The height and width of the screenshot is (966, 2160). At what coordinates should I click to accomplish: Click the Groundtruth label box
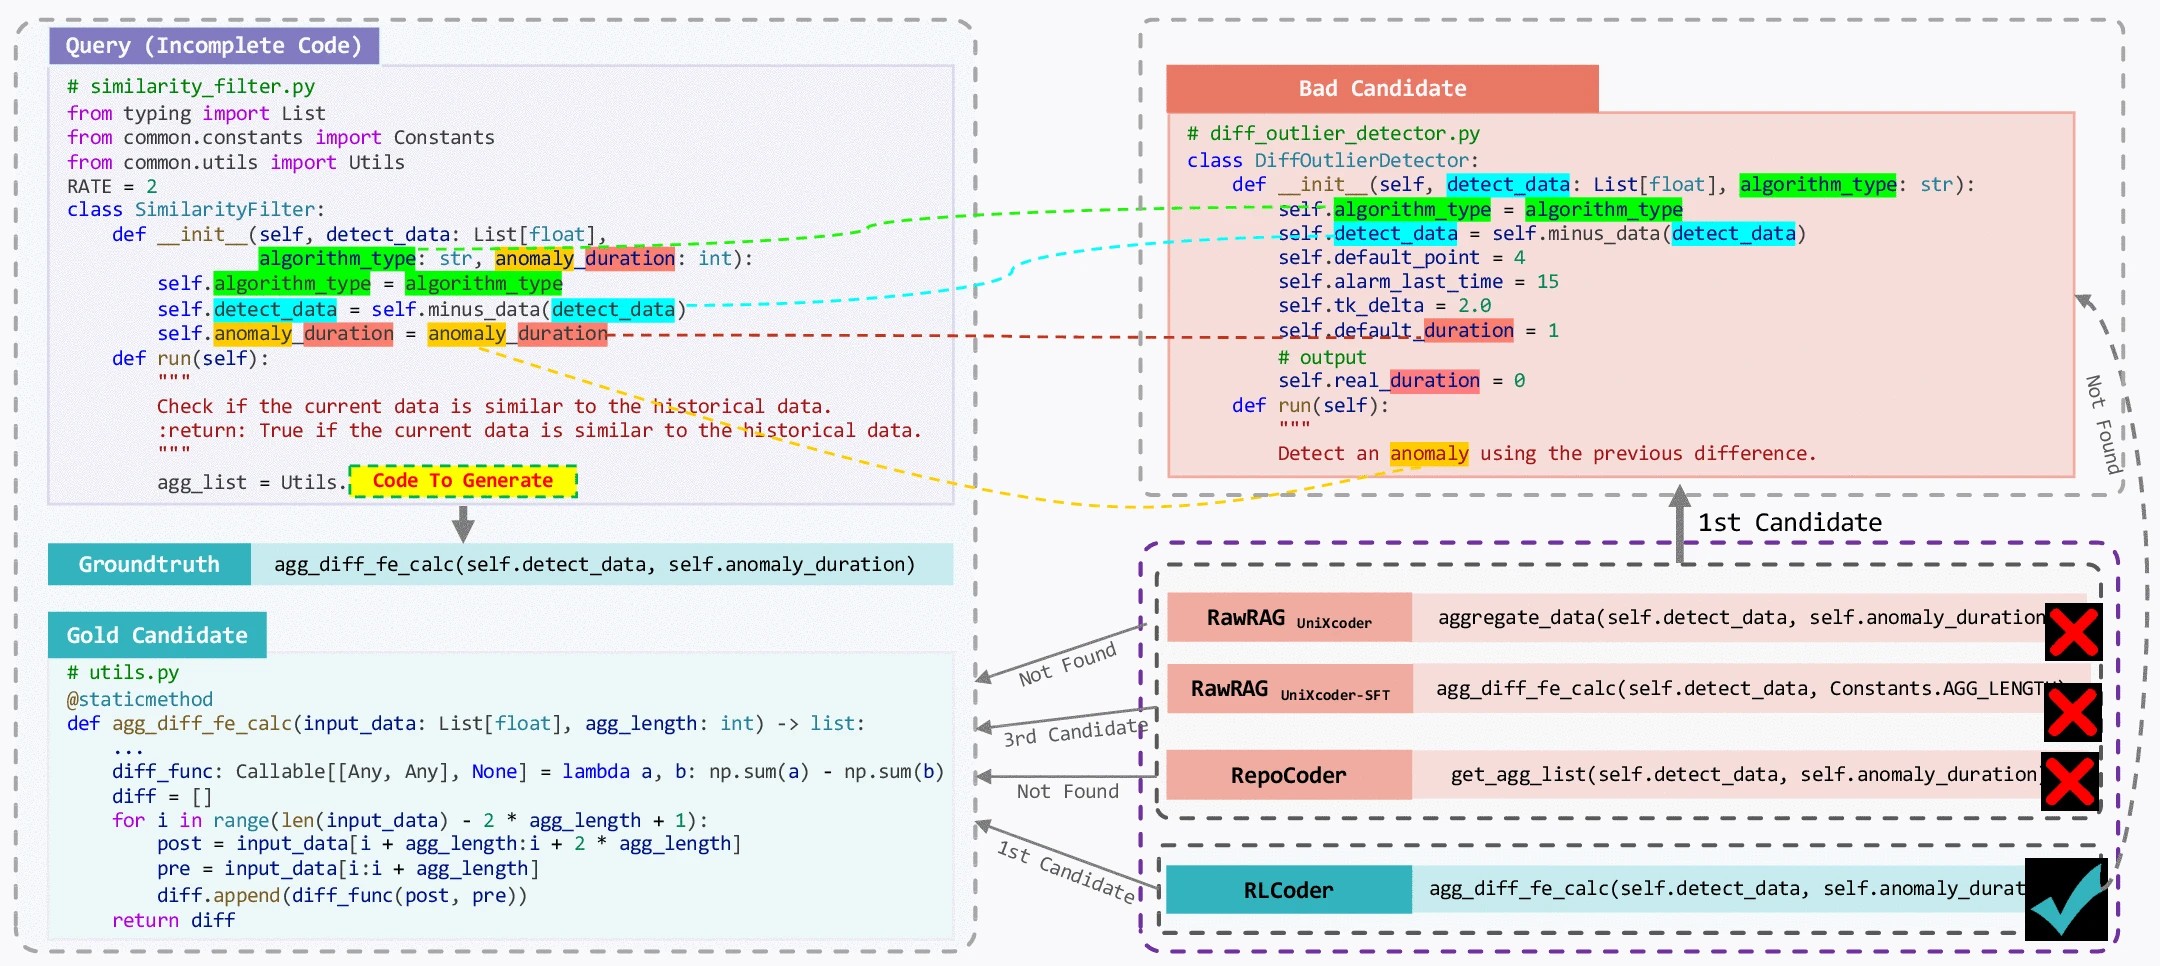click(149, 564)
